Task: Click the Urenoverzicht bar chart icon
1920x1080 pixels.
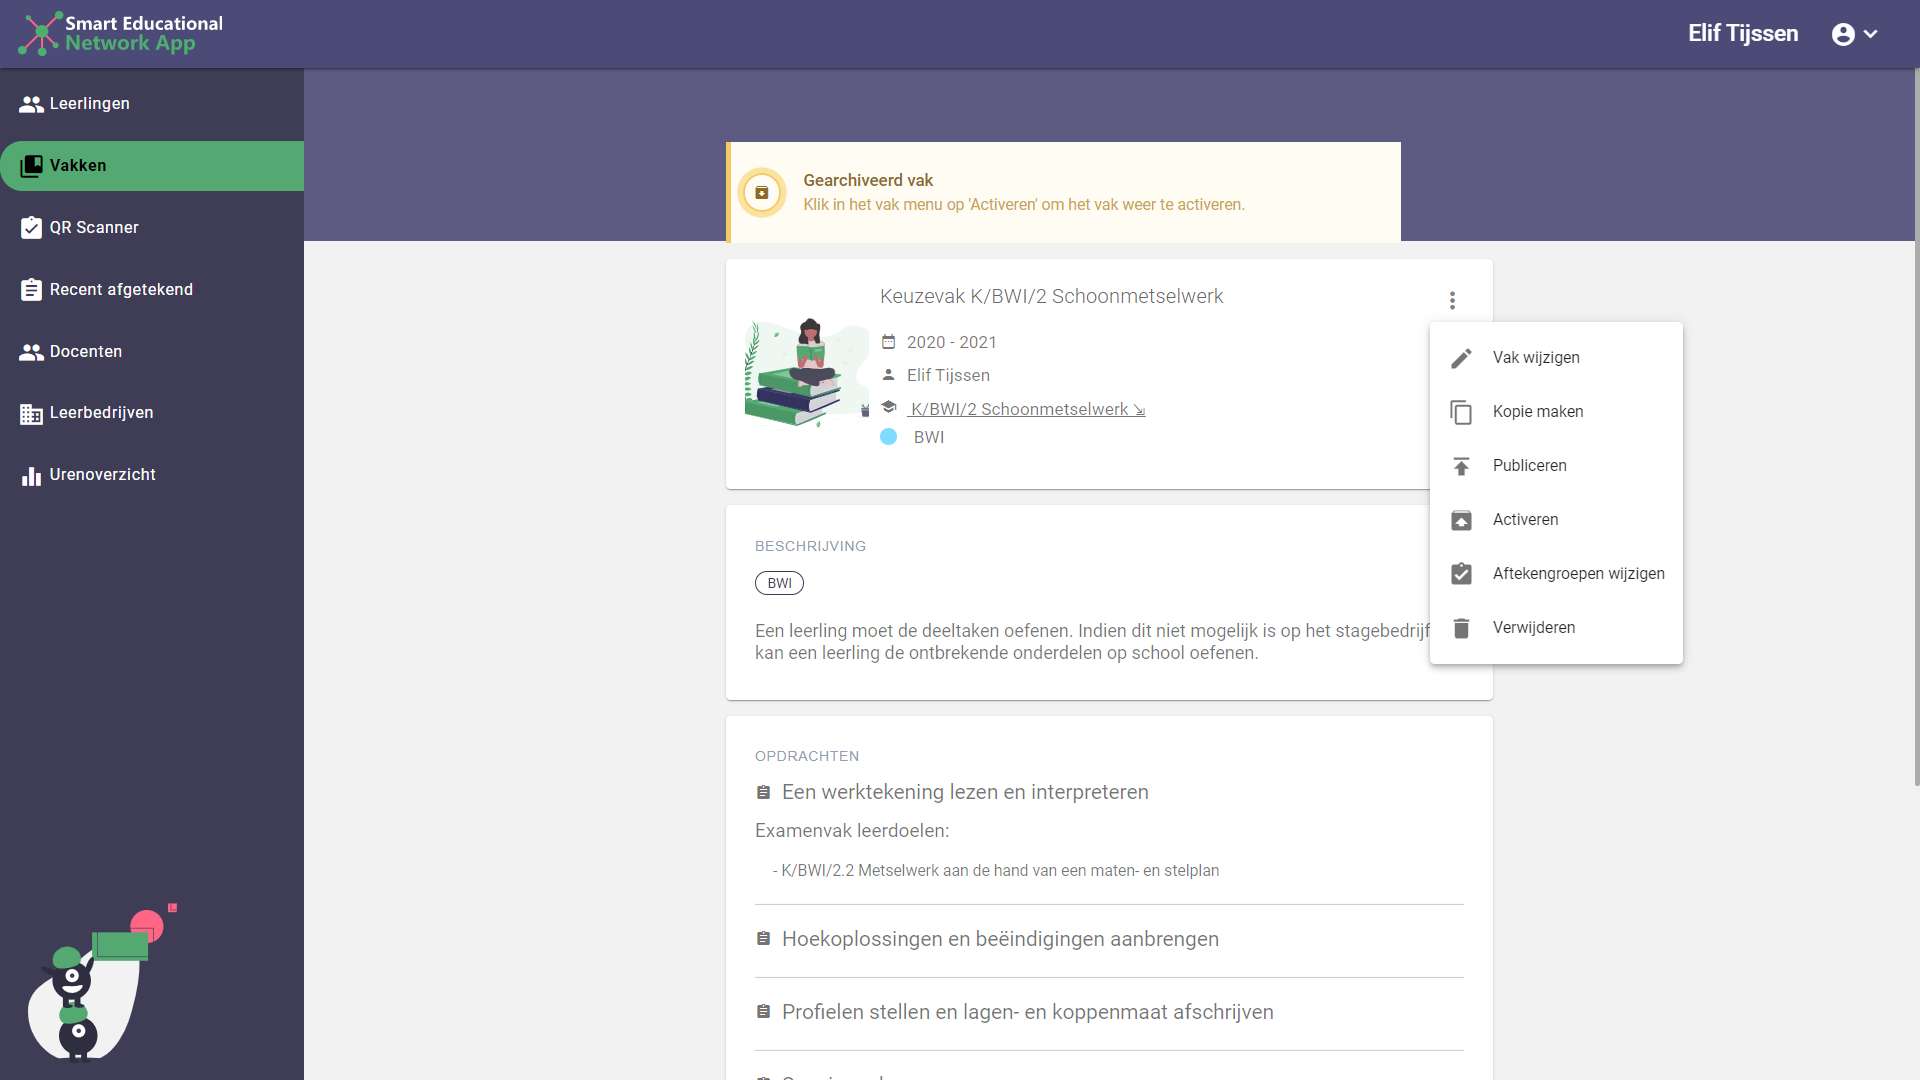Action: [x=31, y=476]
